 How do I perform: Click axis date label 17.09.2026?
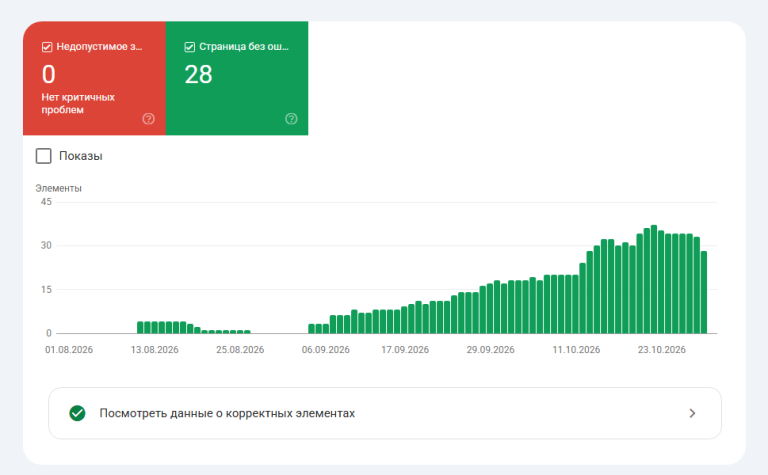[x=405, y=350]
